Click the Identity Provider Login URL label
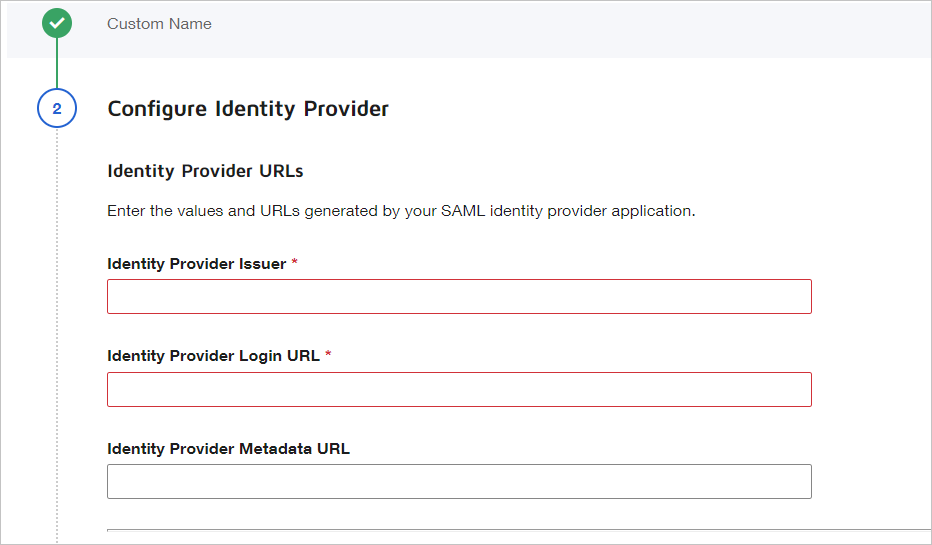 (213, 356)
